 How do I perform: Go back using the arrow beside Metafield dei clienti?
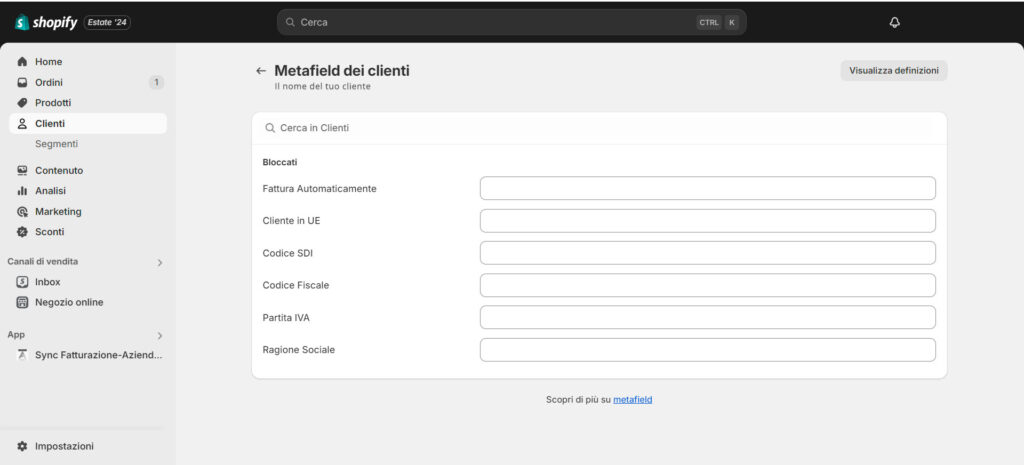261,71
